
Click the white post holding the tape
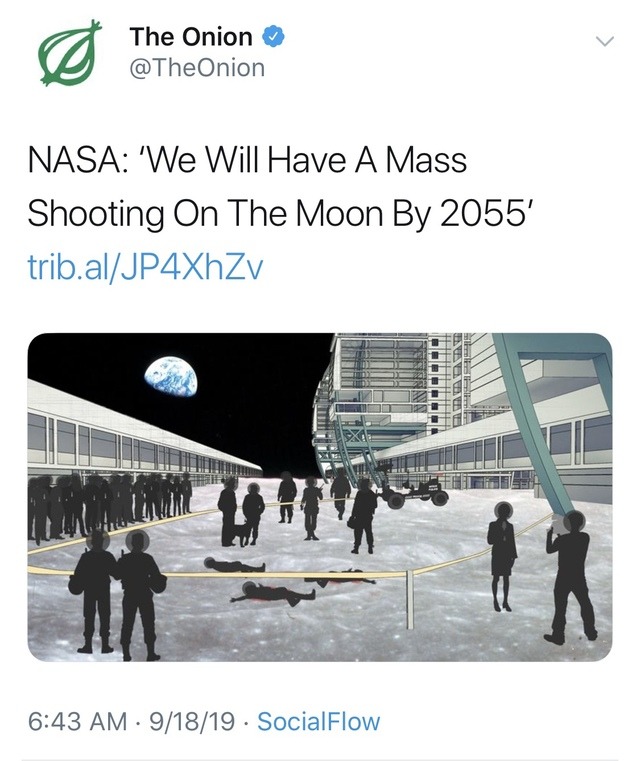click(410, 600)
